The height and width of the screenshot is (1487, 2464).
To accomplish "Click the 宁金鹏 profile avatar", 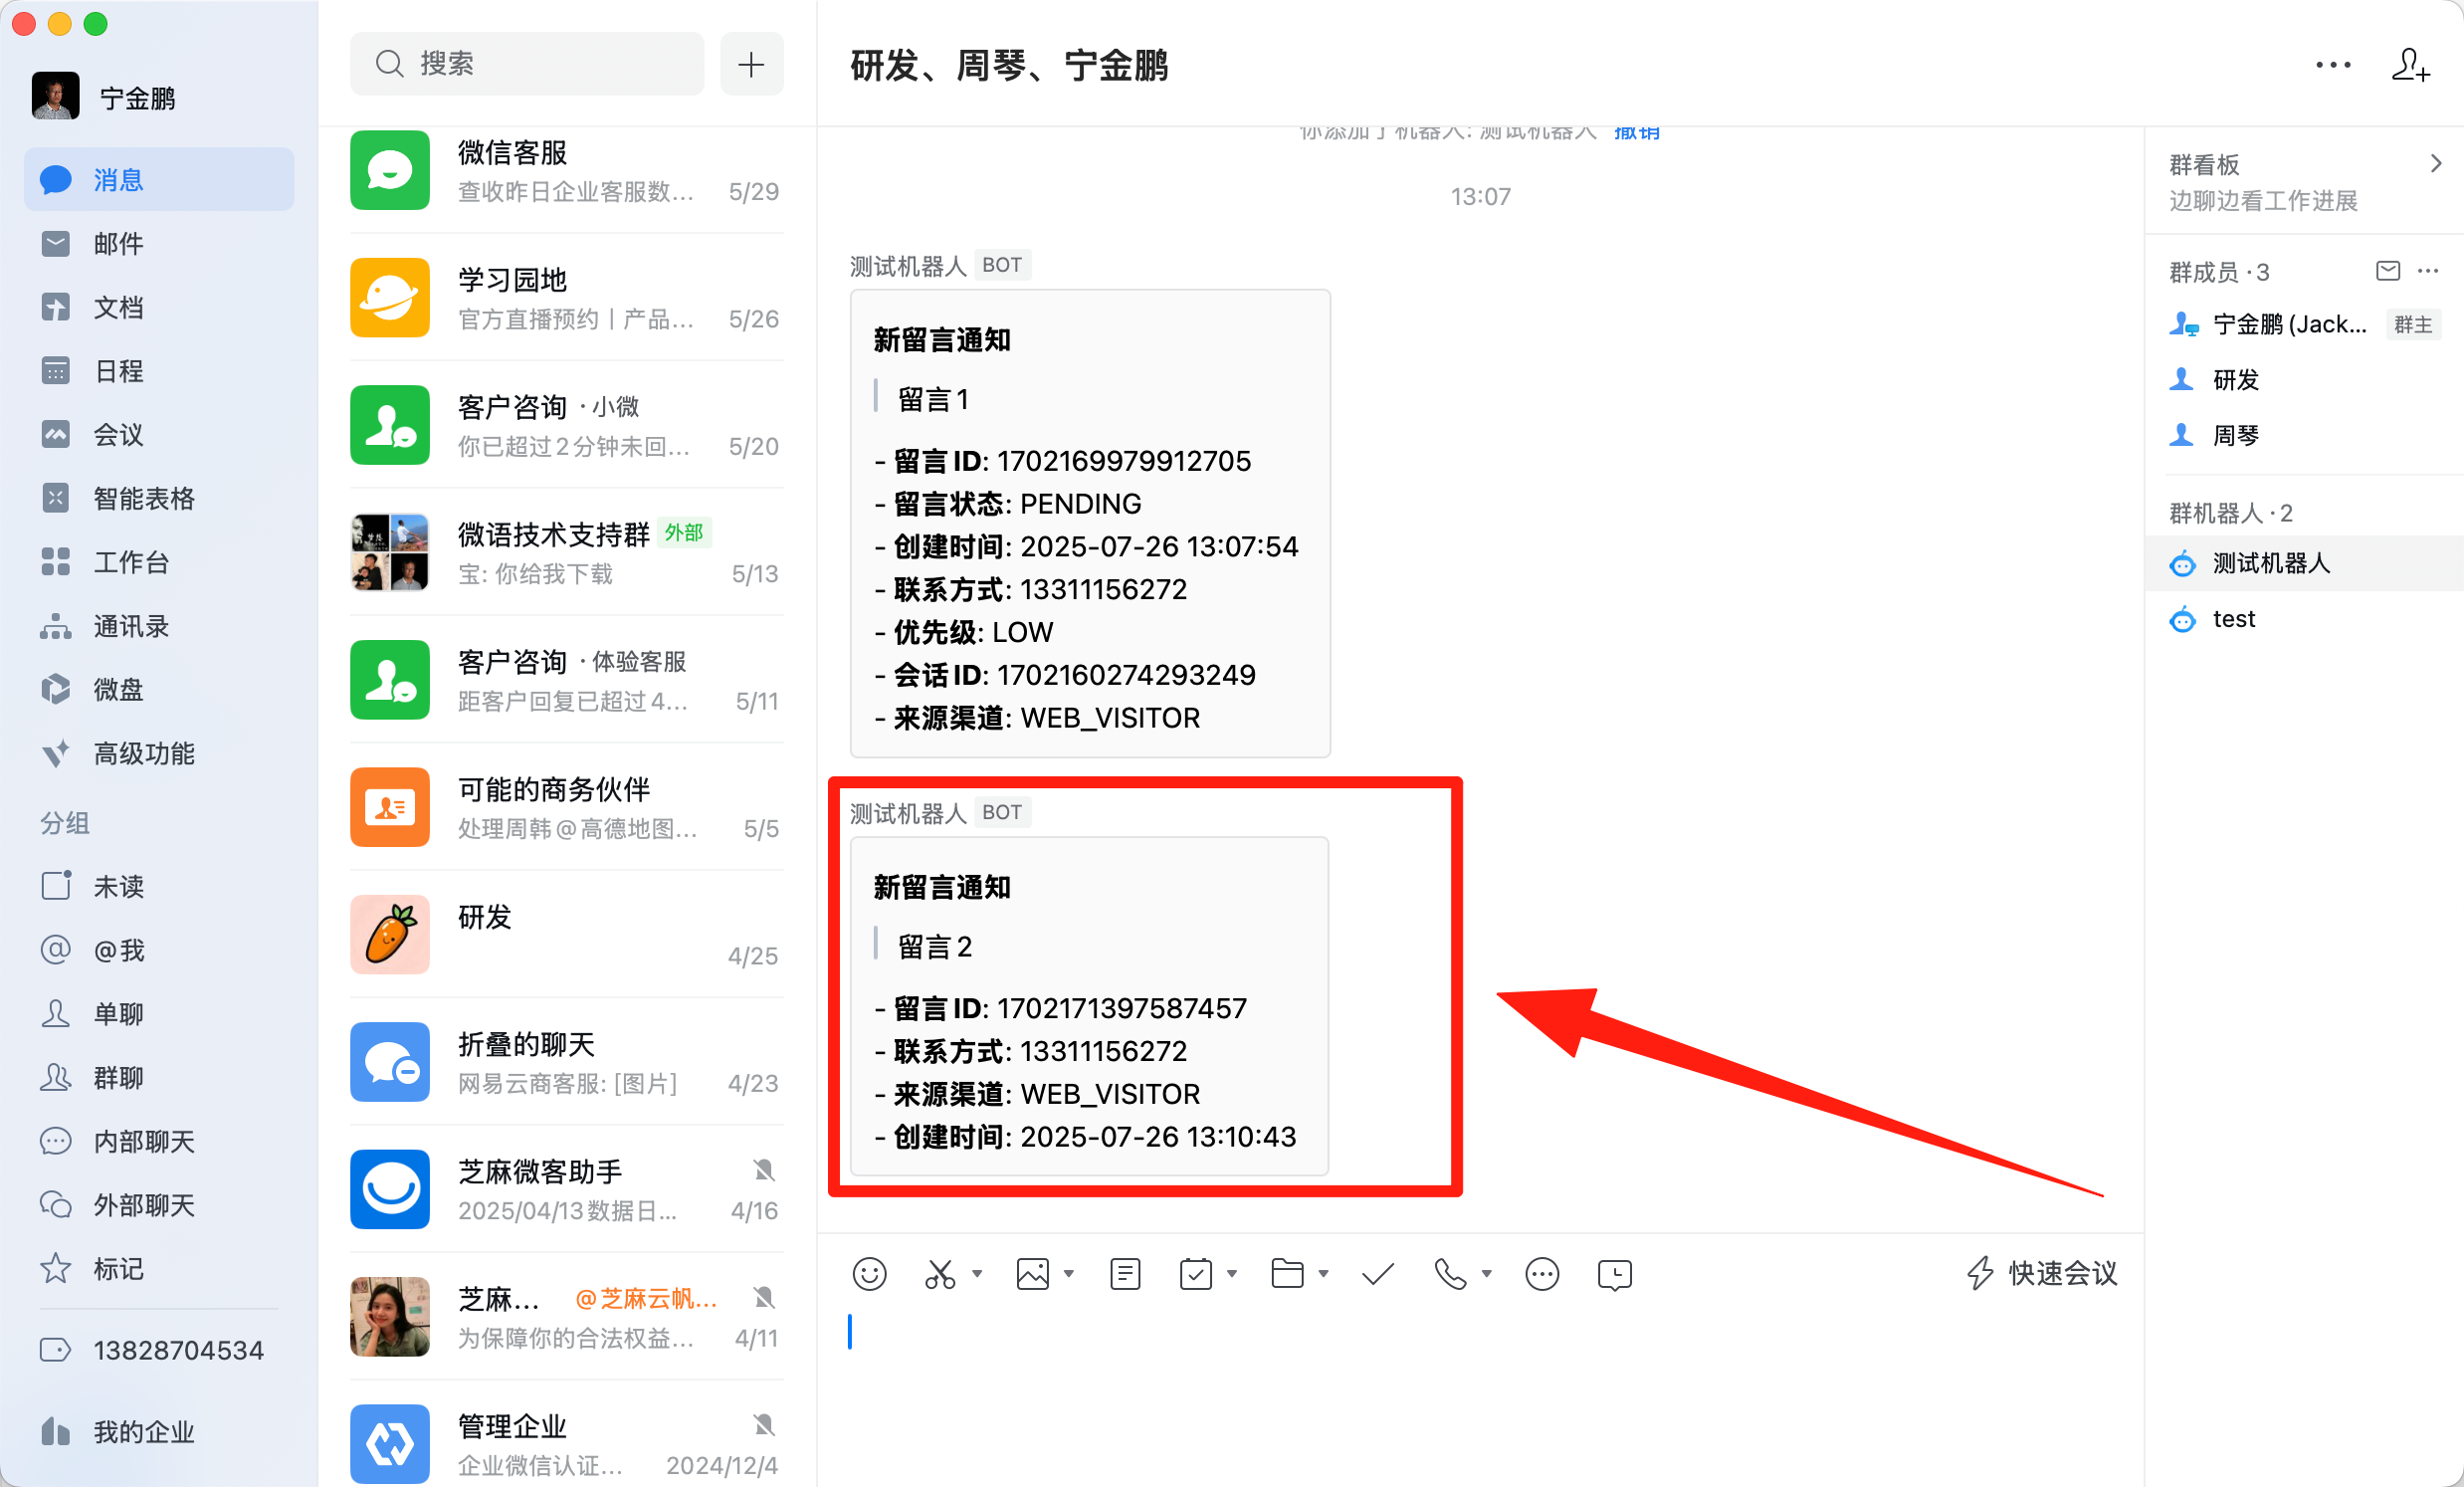I will point(56,97).
